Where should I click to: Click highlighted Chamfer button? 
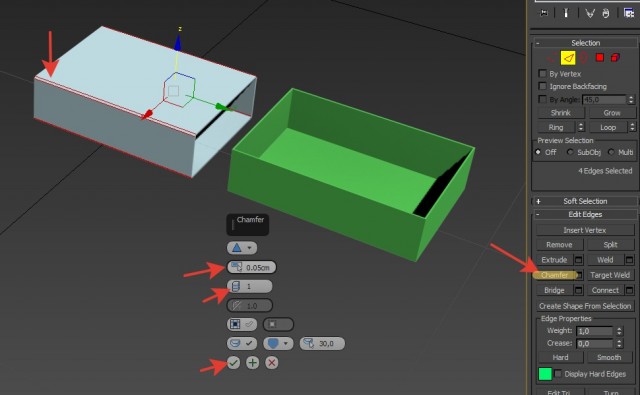pyautogui.click(x=554, y=275)
